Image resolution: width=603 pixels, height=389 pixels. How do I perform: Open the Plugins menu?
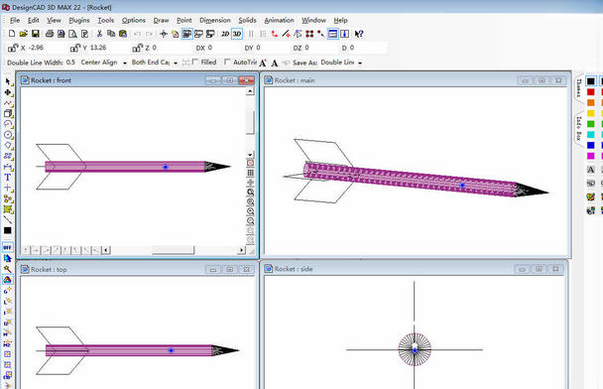point(79,20)
